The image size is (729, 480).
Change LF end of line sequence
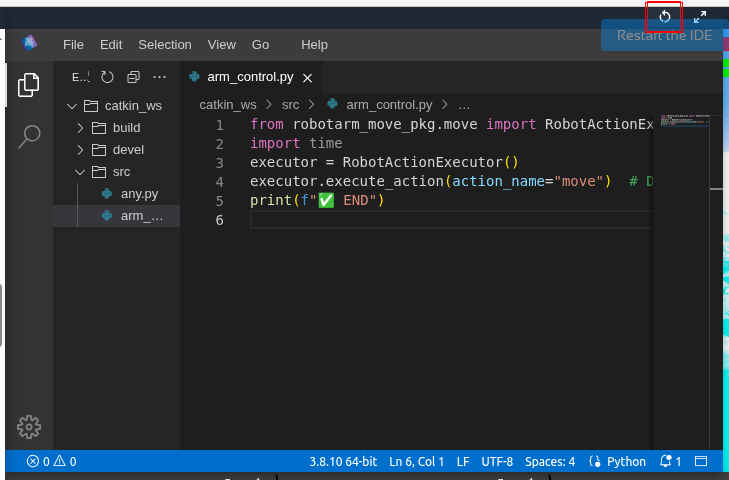pos(463,461)
